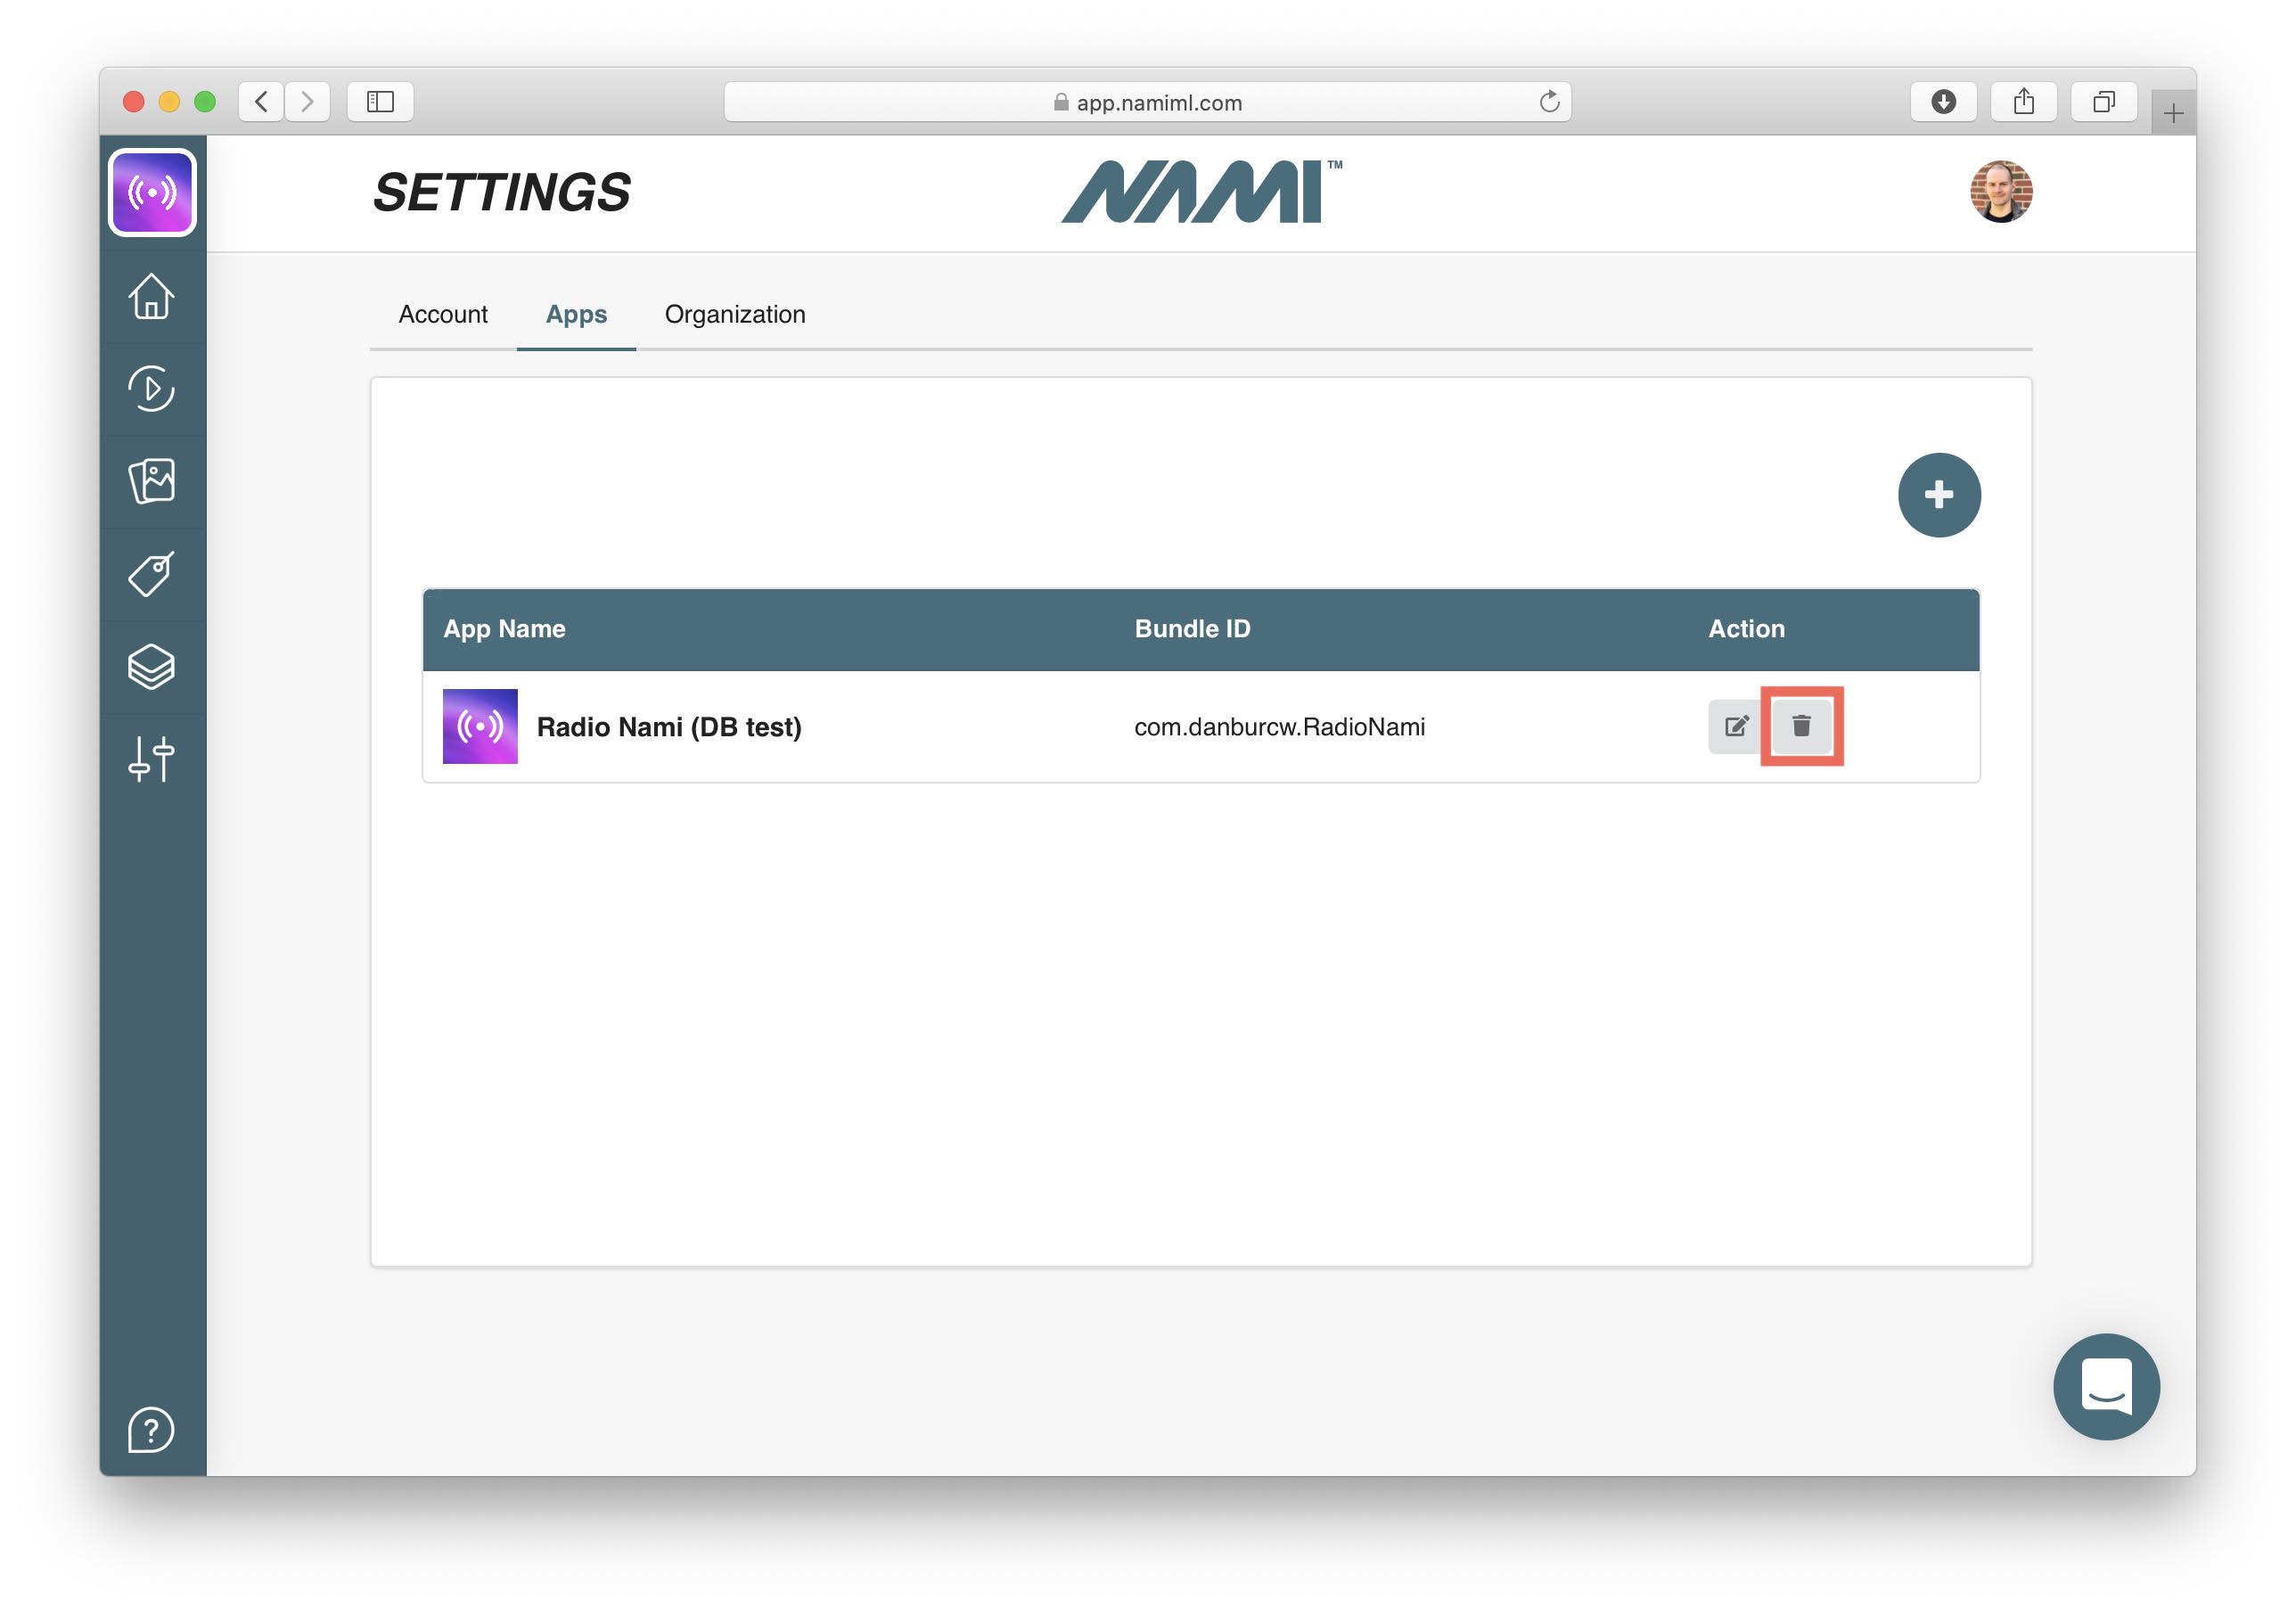Open the price tag products icon
This screenshot has height=1608, width=2296.
pyautogui.click(x=152, y=574)
